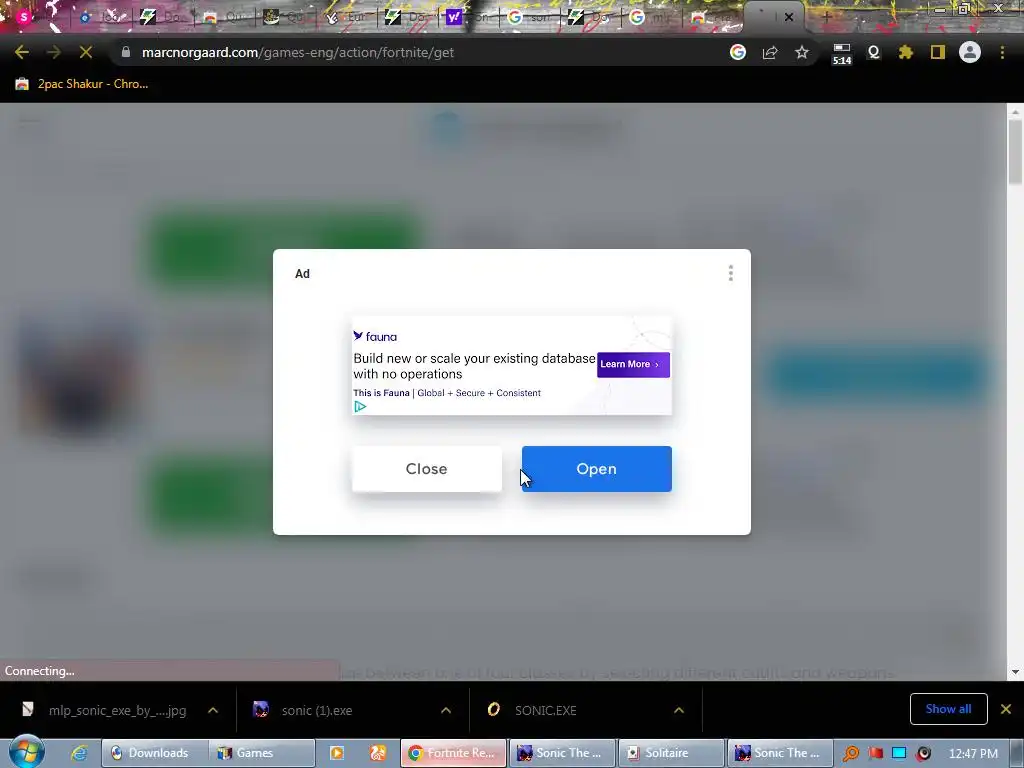Viewport: 1024px width, 768px height.
Task: Stop page loading with the X icon
Action: [x=86, y=52]
